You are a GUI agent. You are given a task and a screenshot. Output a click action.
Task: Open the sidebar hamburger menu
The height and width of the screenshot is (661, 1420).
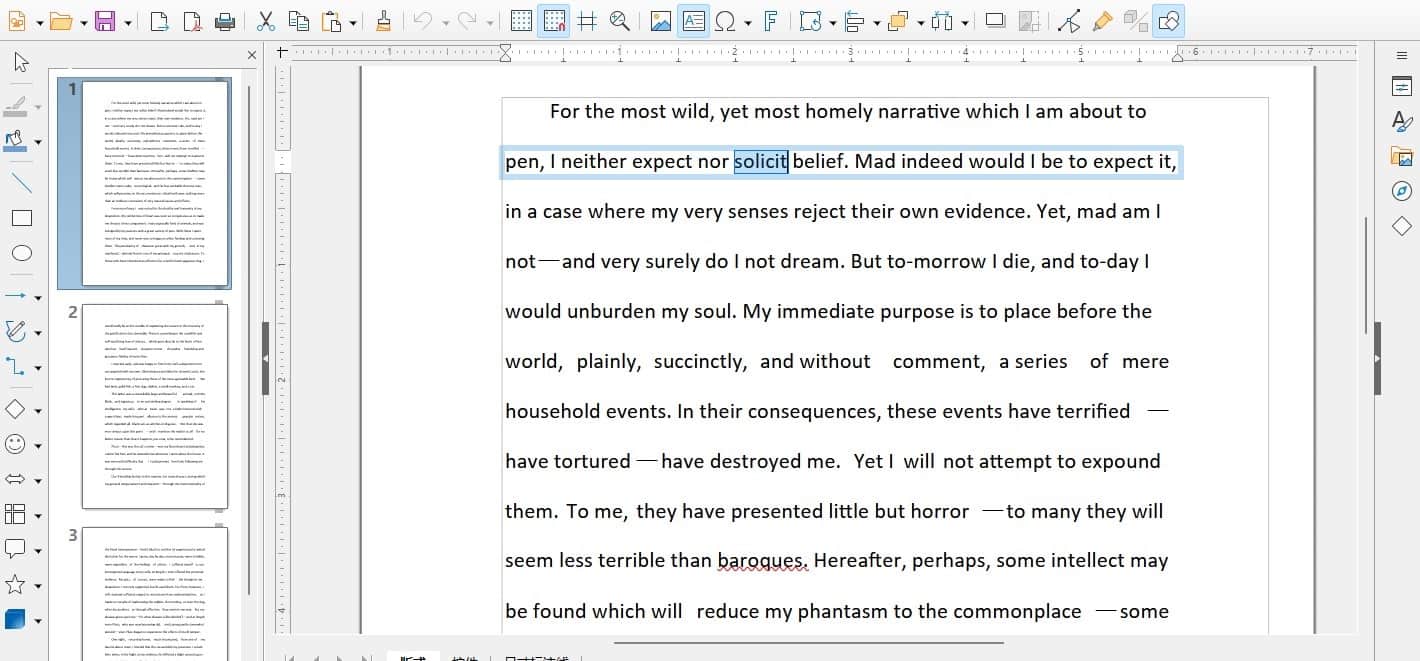coord(1403,56)
